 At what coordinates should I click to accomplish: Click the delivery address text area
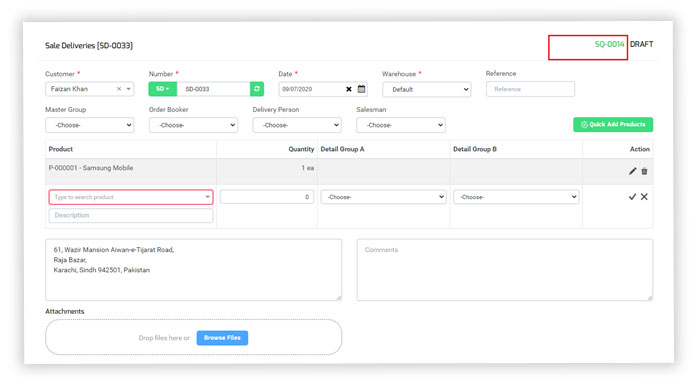[x=193, y=270]
